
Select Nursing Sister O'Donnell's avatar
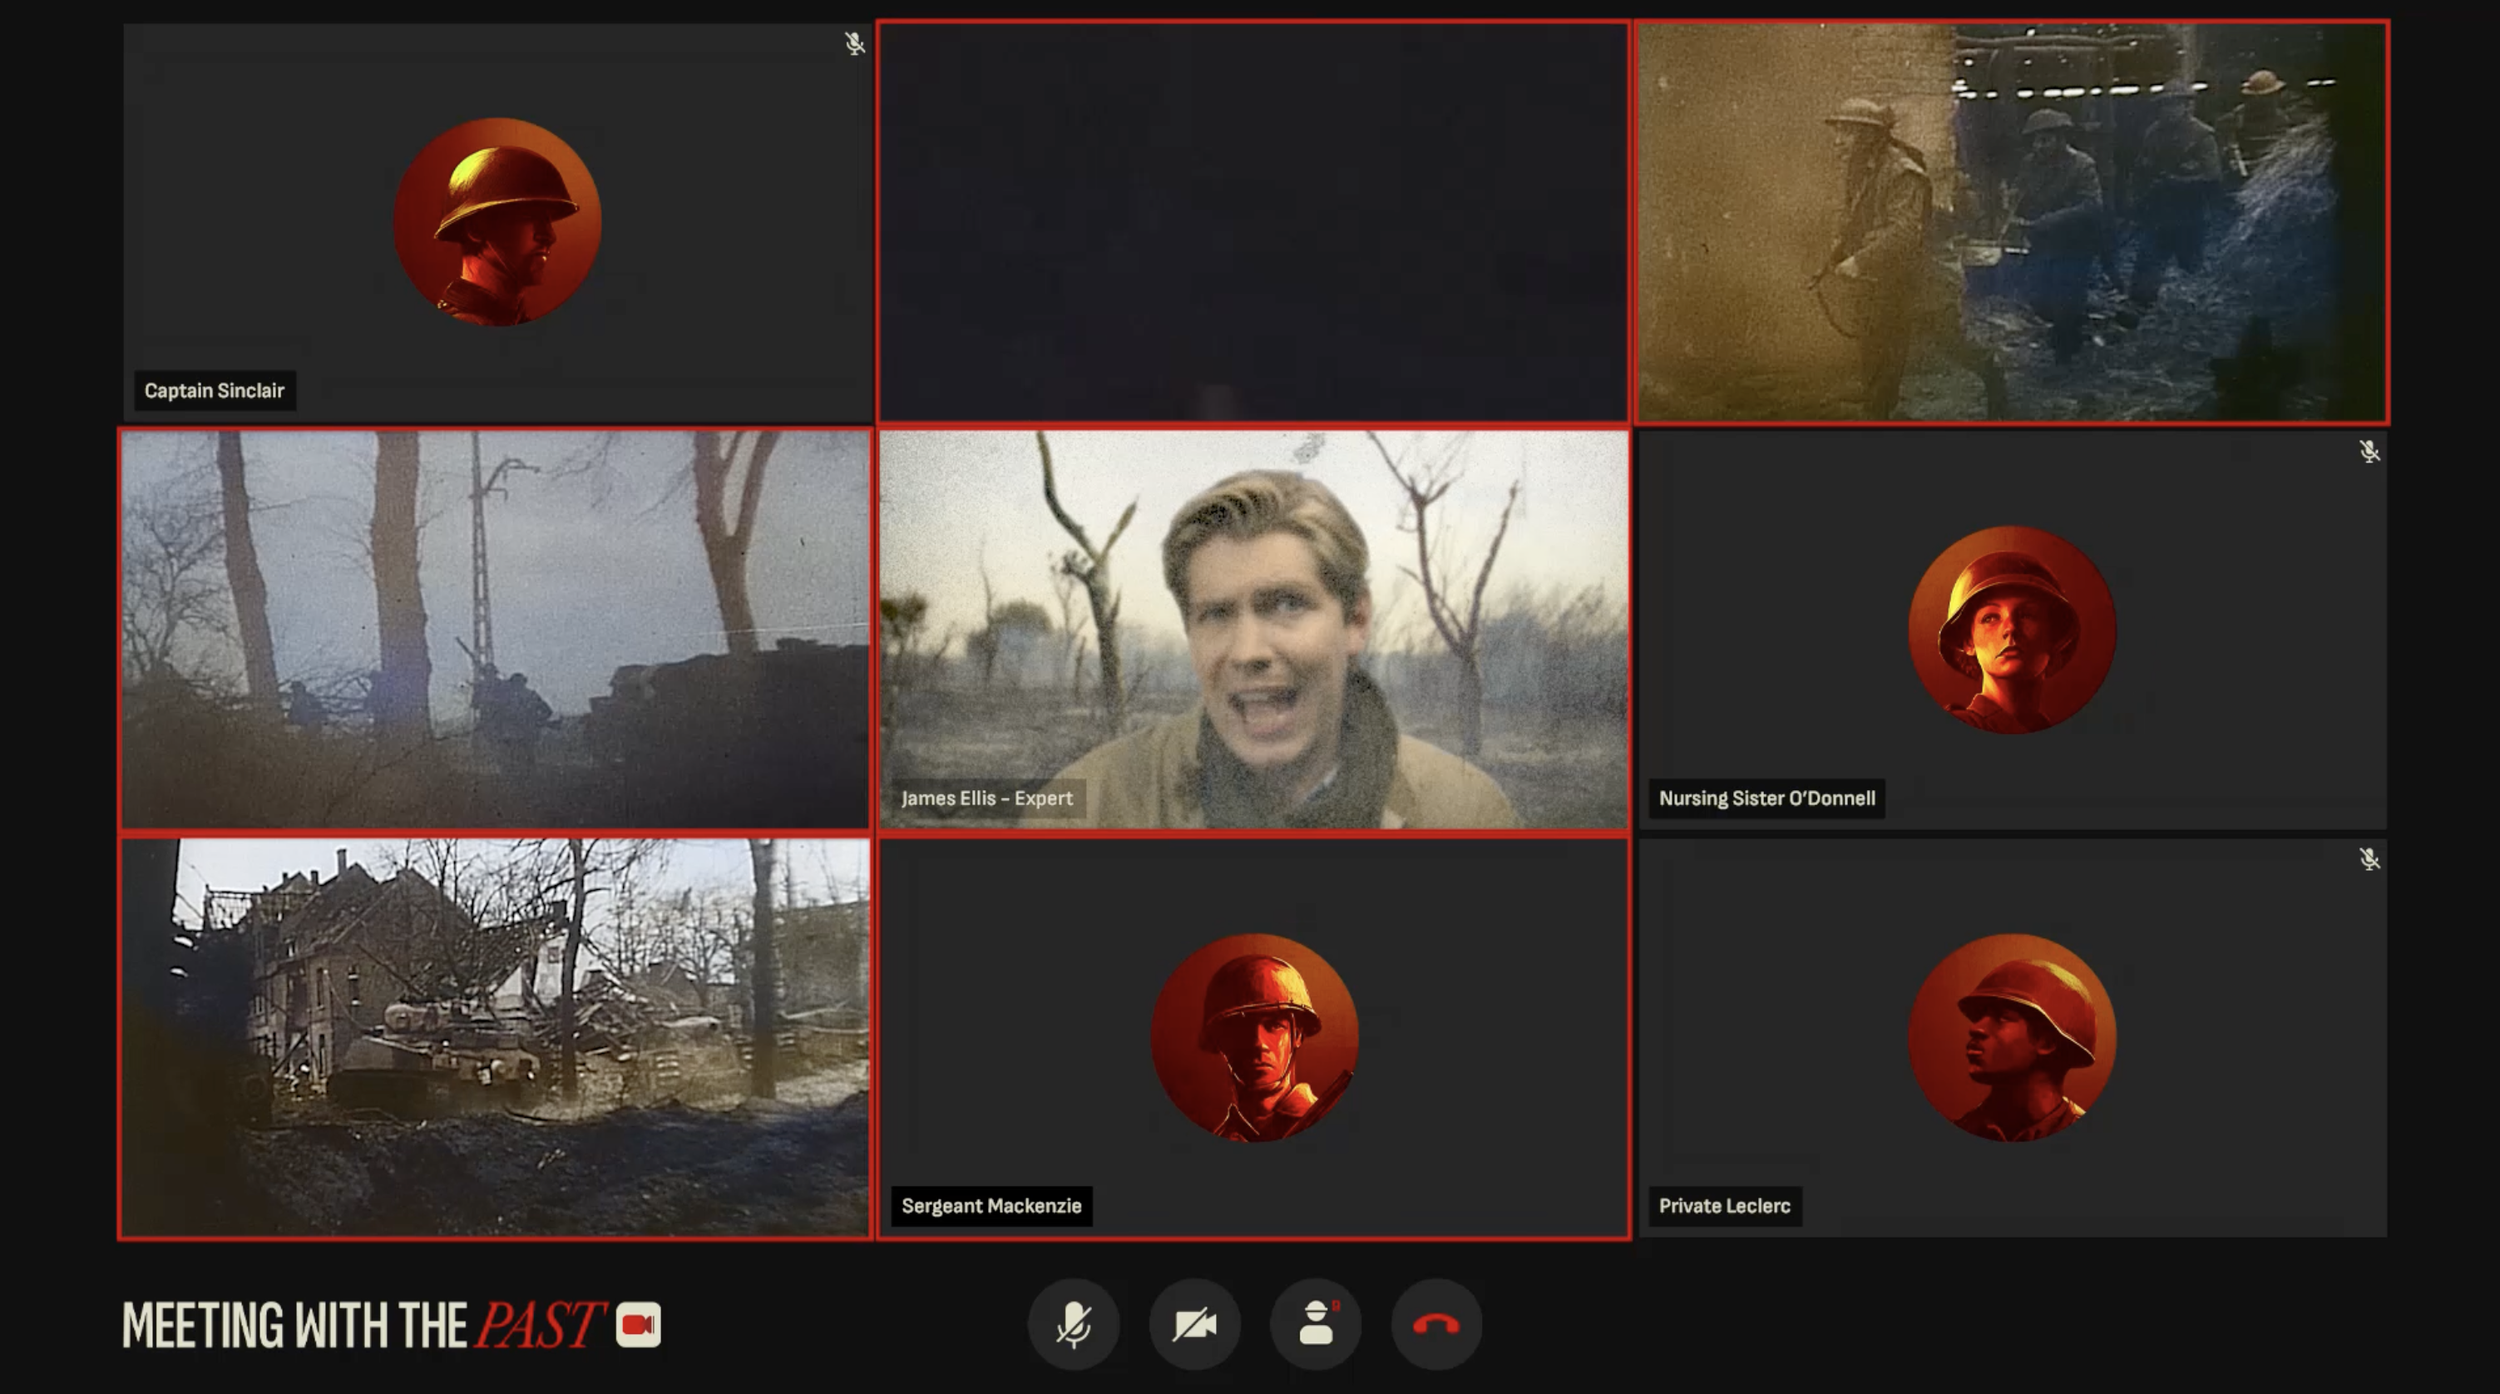click(2012, 630)
